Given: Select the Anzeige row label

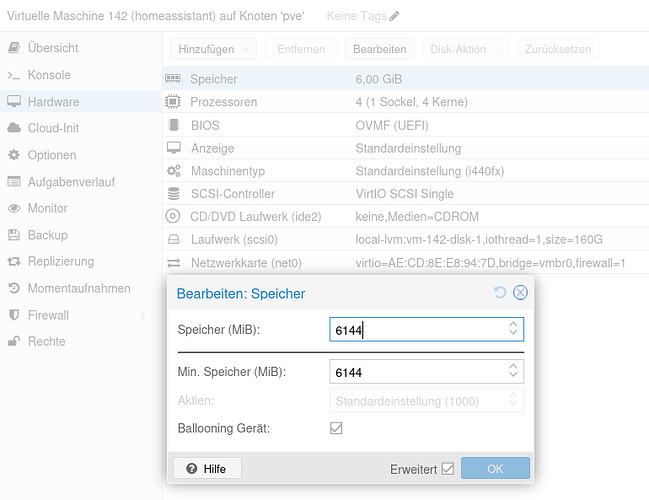Looking at the screenshot, I should (x=212, y=148).
